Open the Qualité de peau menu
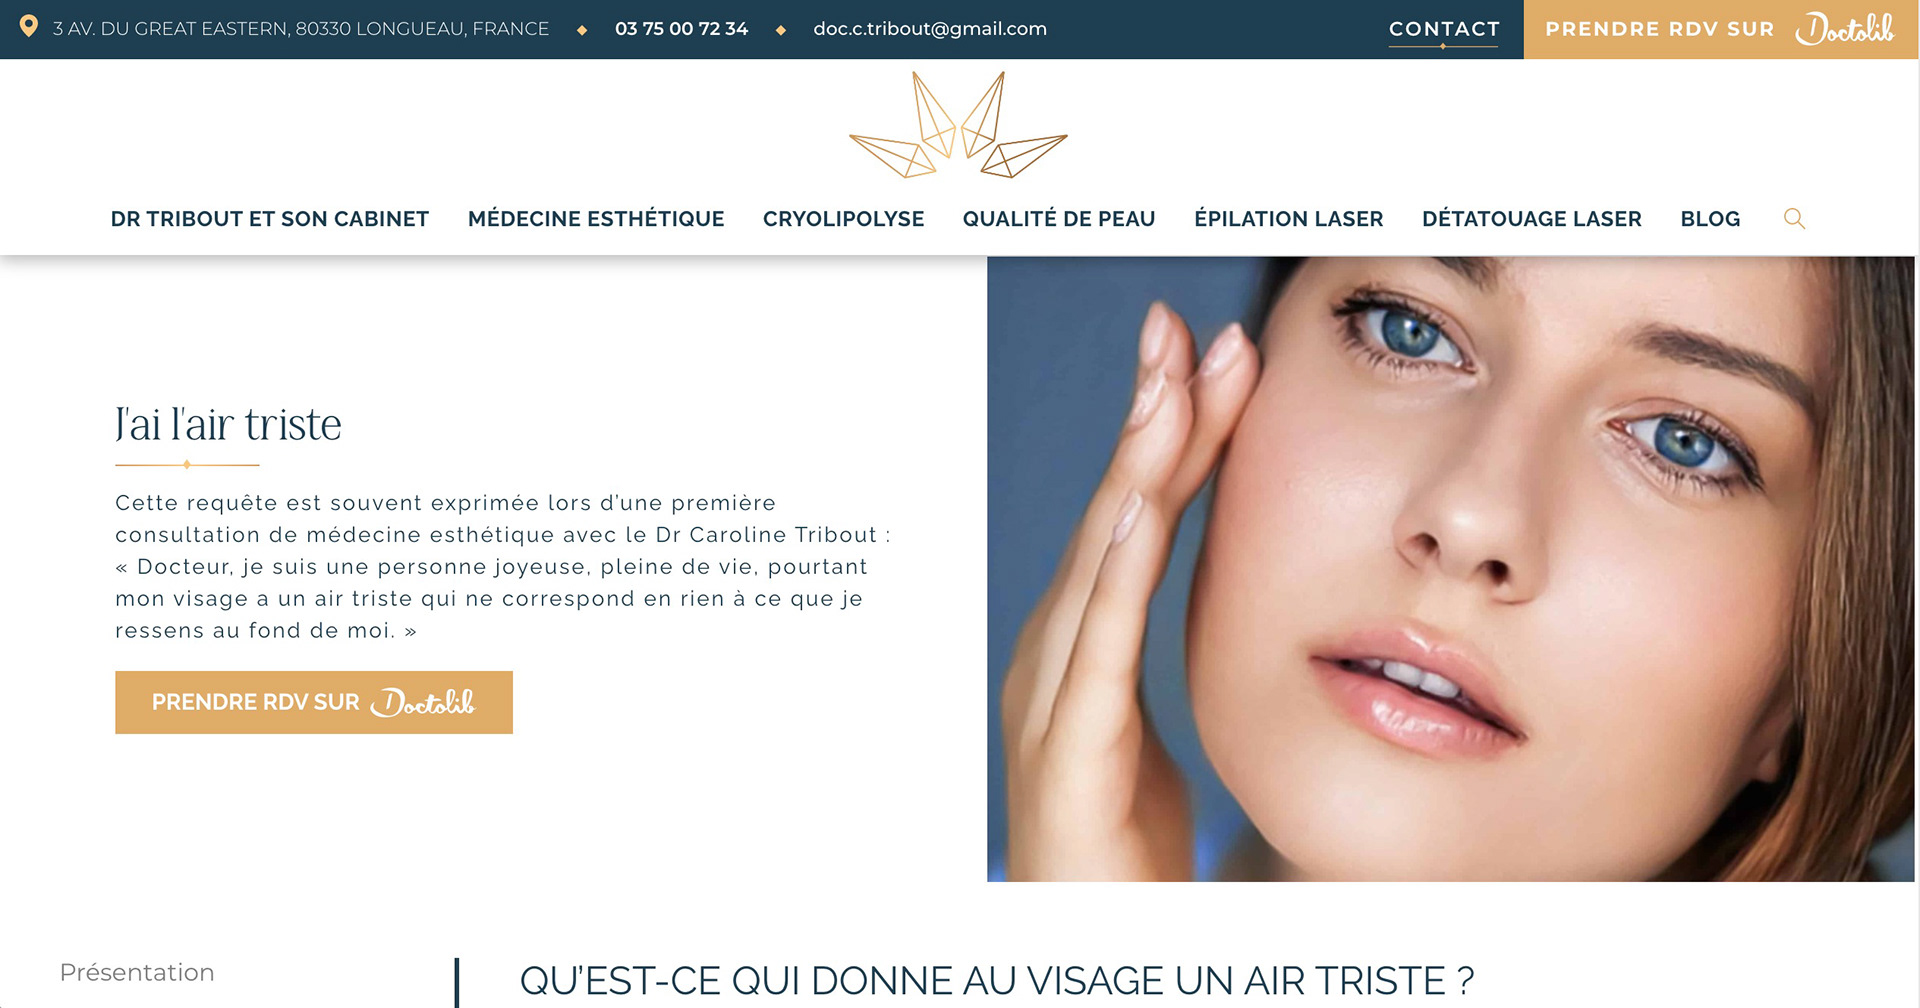 pos(1059,219)
